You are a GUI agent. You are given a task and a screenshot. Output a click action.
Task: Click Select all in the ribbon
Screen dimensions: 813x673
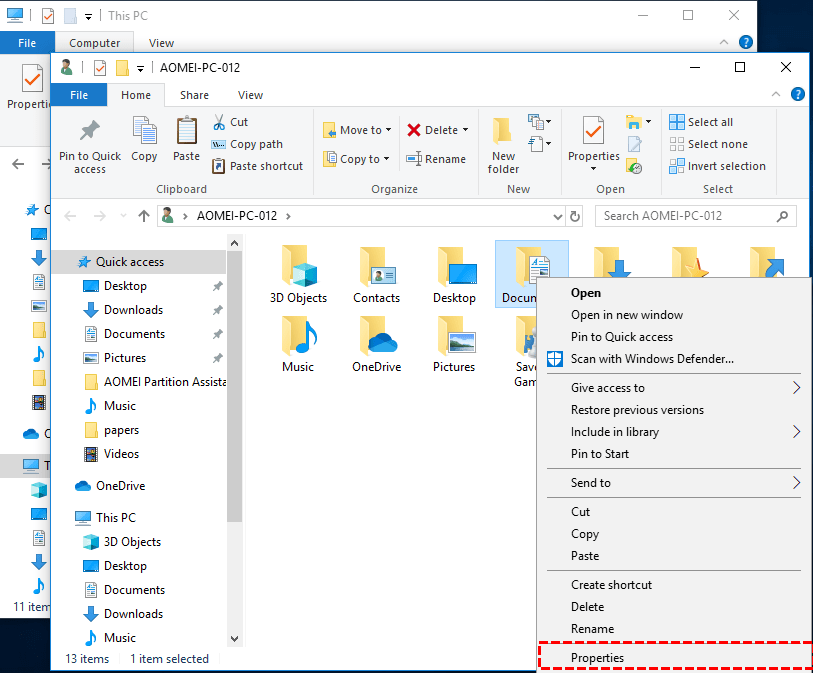click(700, 121)
